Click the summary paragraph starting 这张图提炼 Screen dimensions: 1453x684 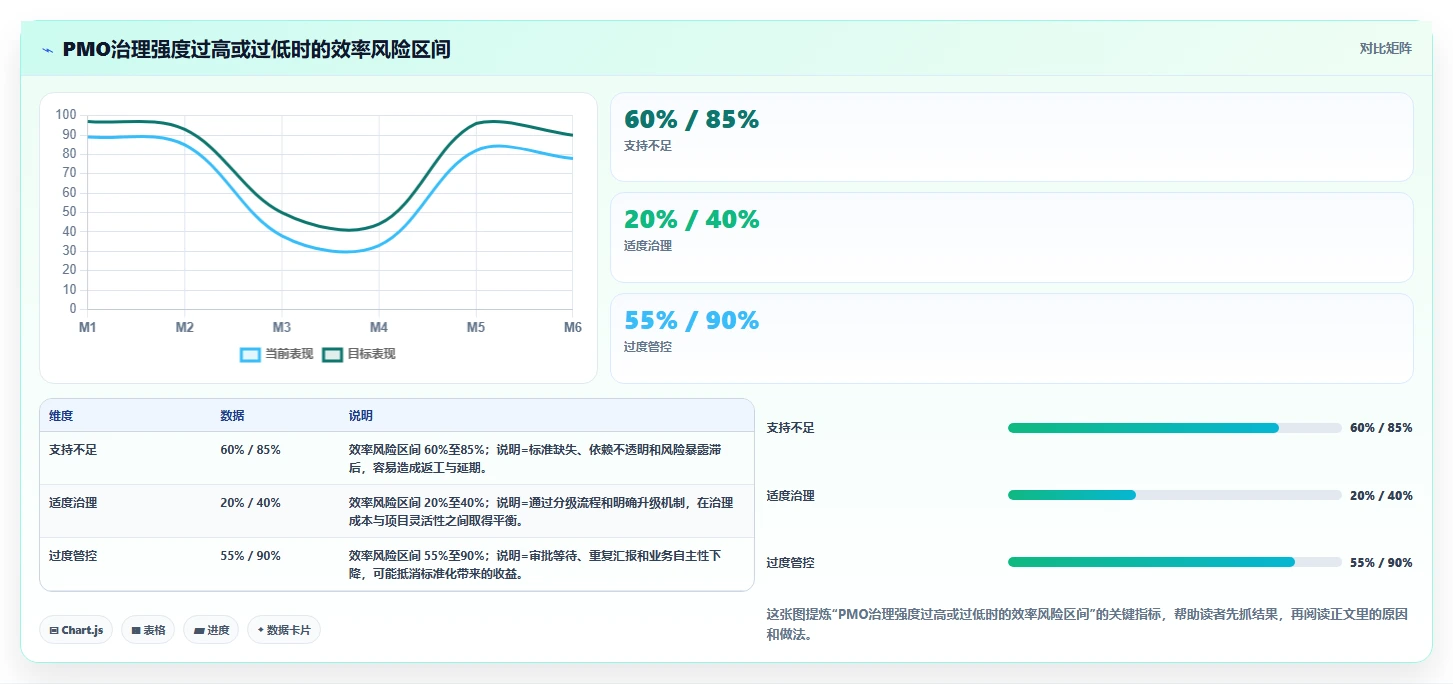point(1087,624)
